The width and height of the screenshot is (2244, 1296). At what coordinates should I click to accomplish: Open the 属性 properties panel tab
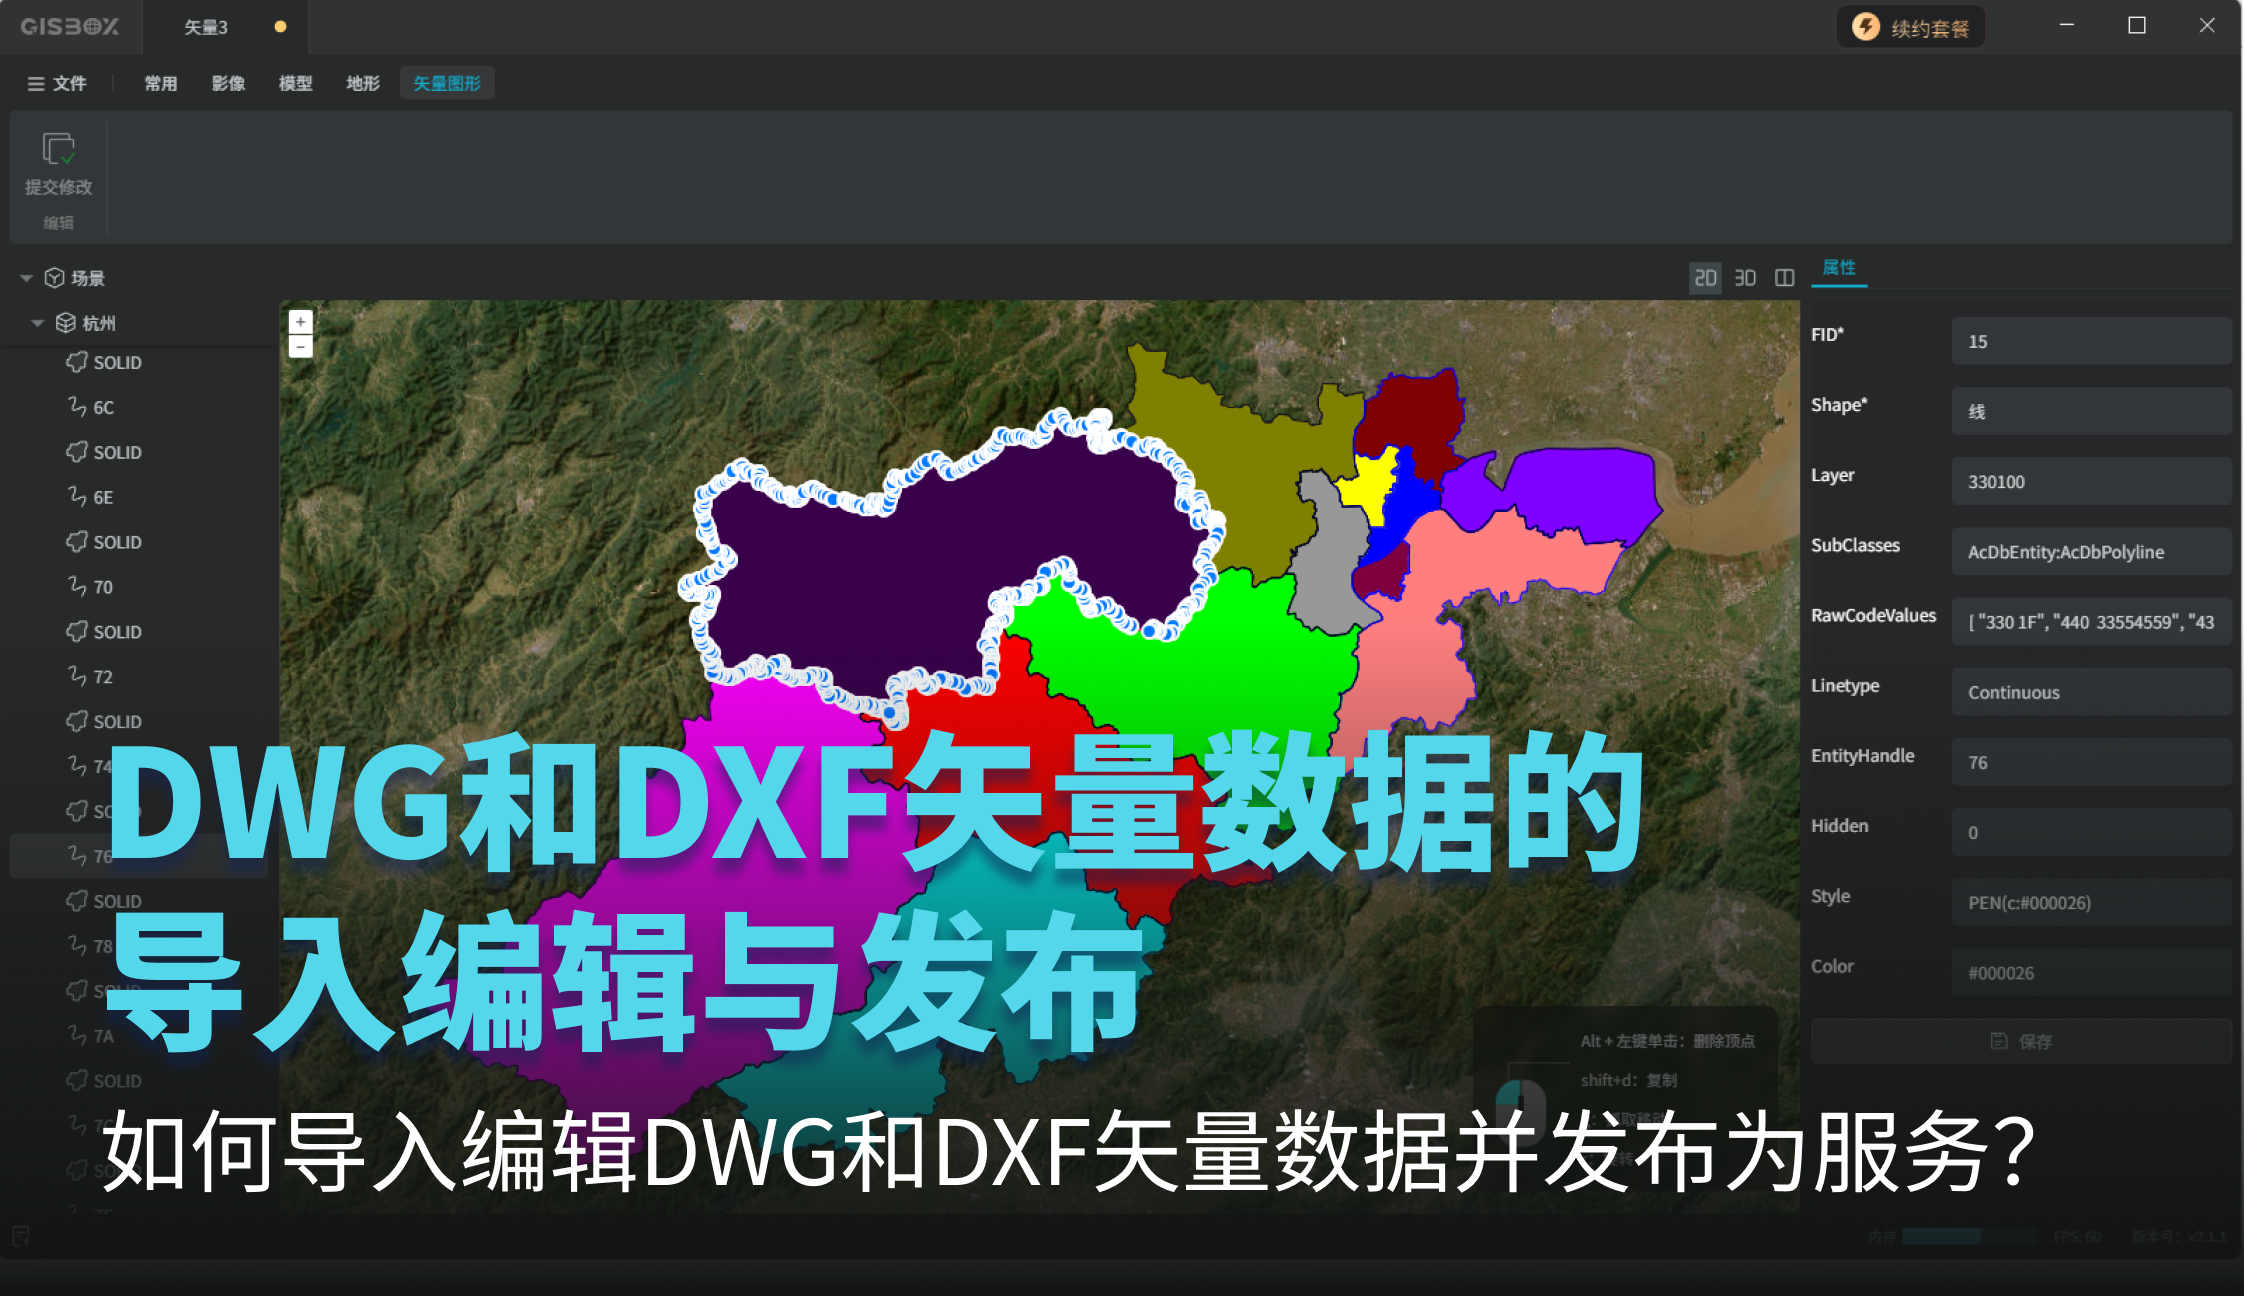pos(1839,268)
